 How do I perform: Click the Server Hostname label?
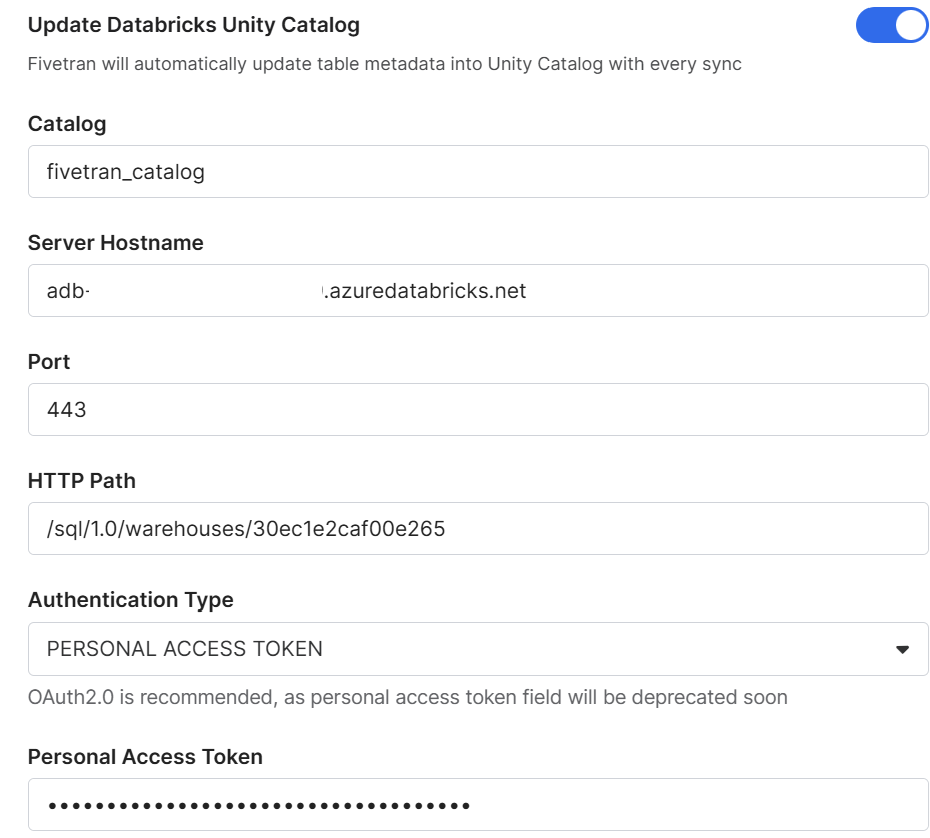(x=116, y=243)
